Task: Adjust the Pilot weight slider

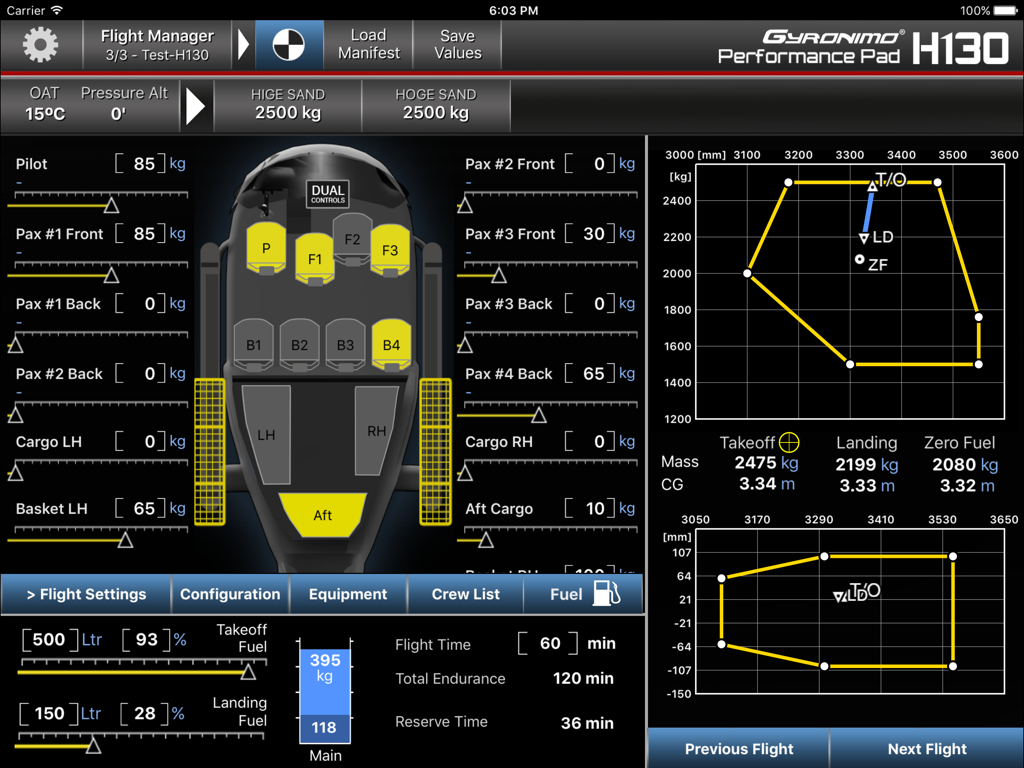Action: (x=113, y=204)
